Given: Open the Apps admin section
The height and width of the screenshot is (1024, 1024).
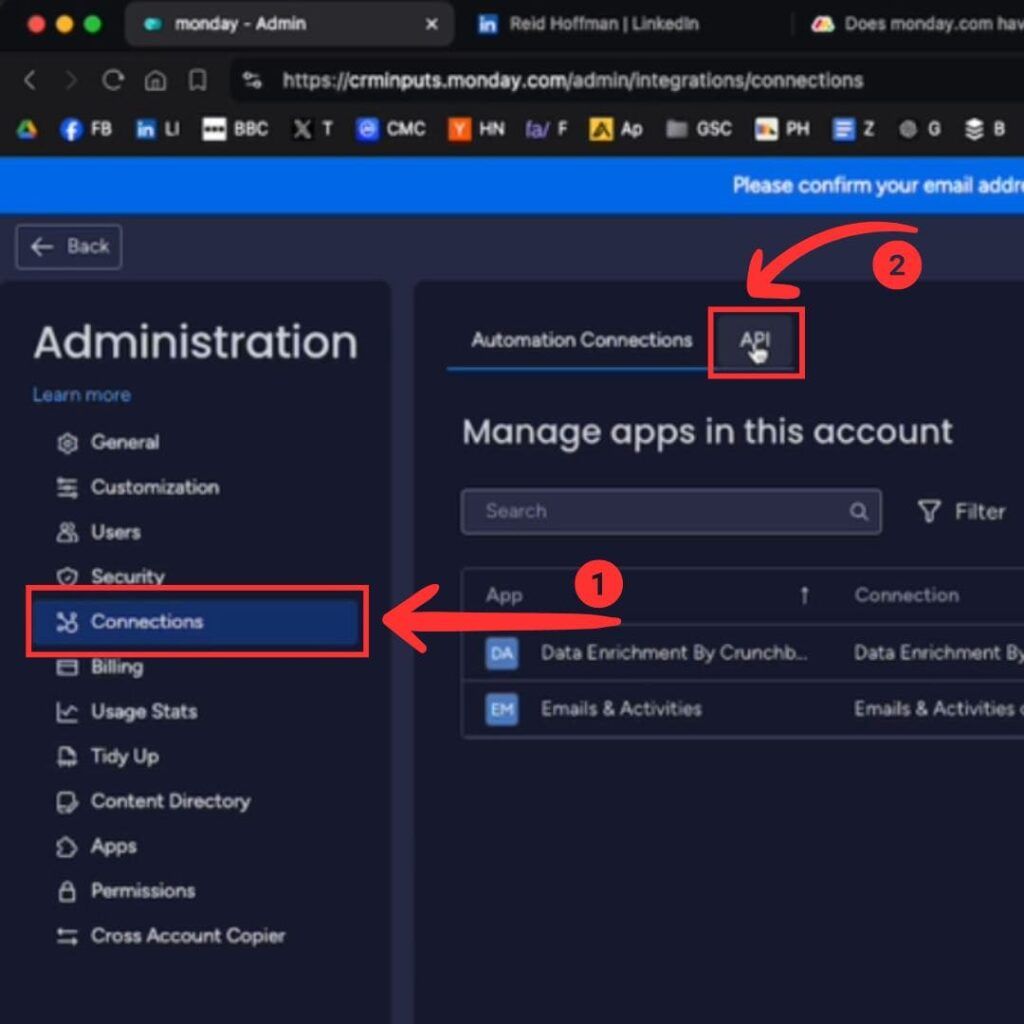Looking at the screenshot, I should click(x=97, y=846).
